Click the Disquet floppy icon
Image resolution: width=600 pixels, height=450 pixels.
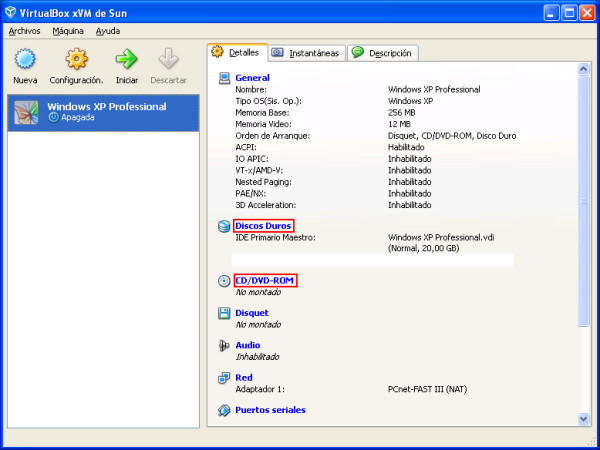pos(224,313)
